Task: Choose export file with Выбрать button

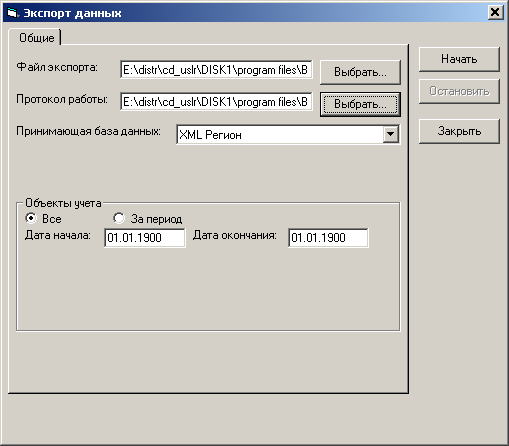Action: click(x=360, y=72)
